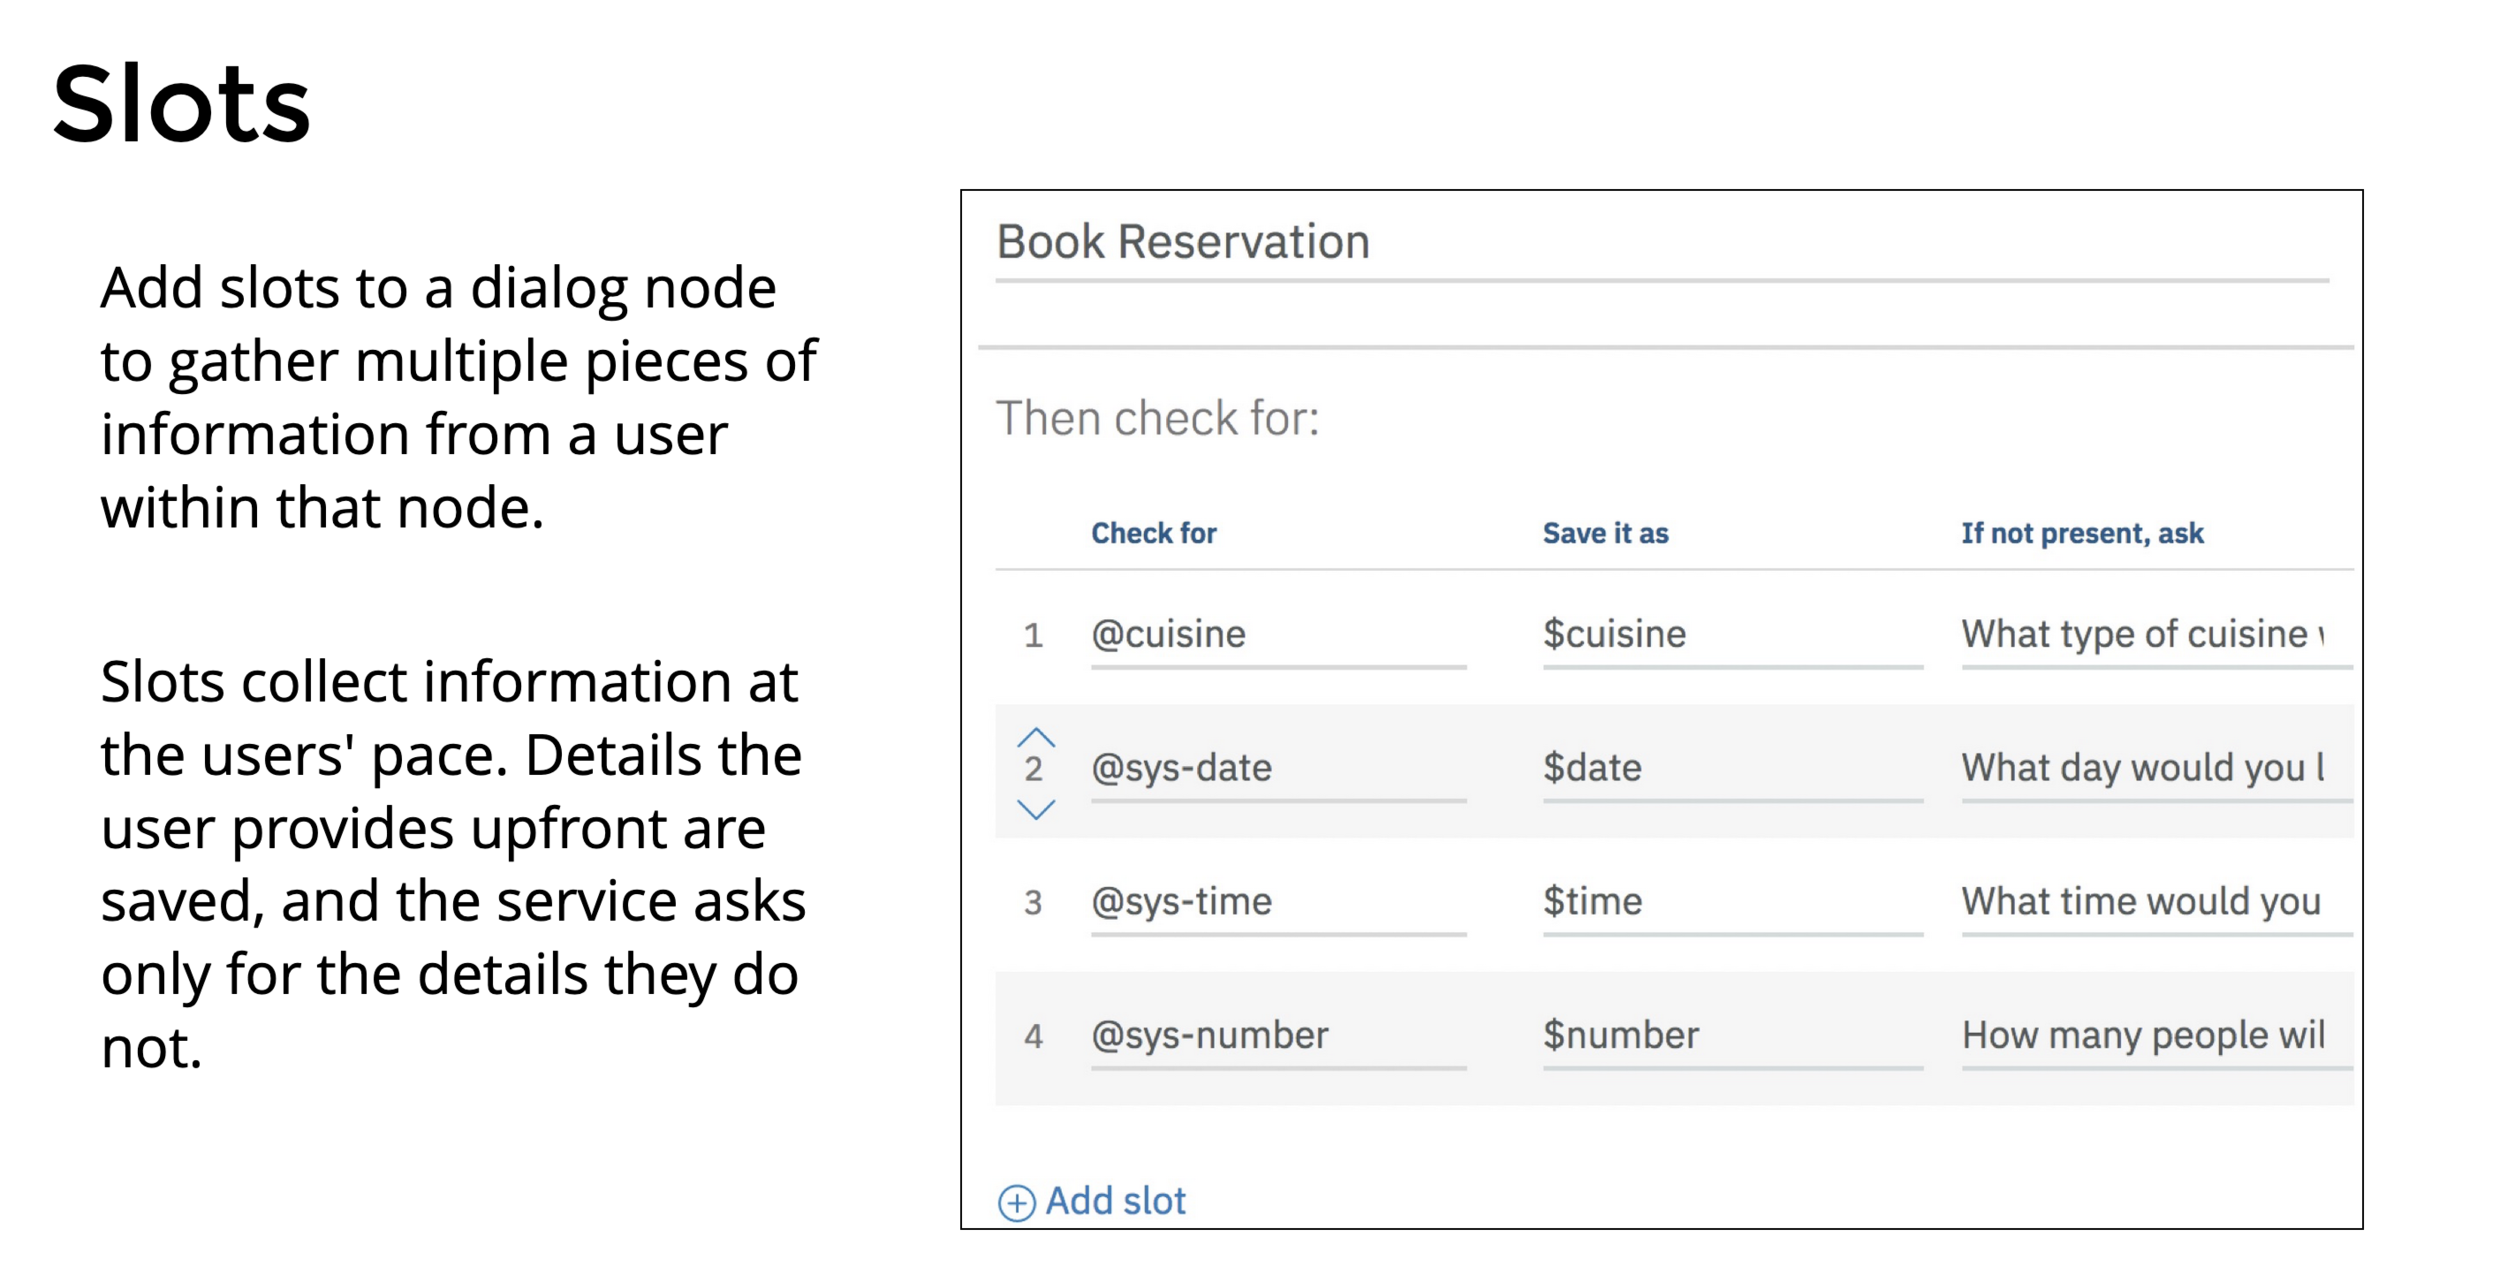
Task: Edit the Book Reservation node name
Action: pyautogui.click(x=1182, y=243)
